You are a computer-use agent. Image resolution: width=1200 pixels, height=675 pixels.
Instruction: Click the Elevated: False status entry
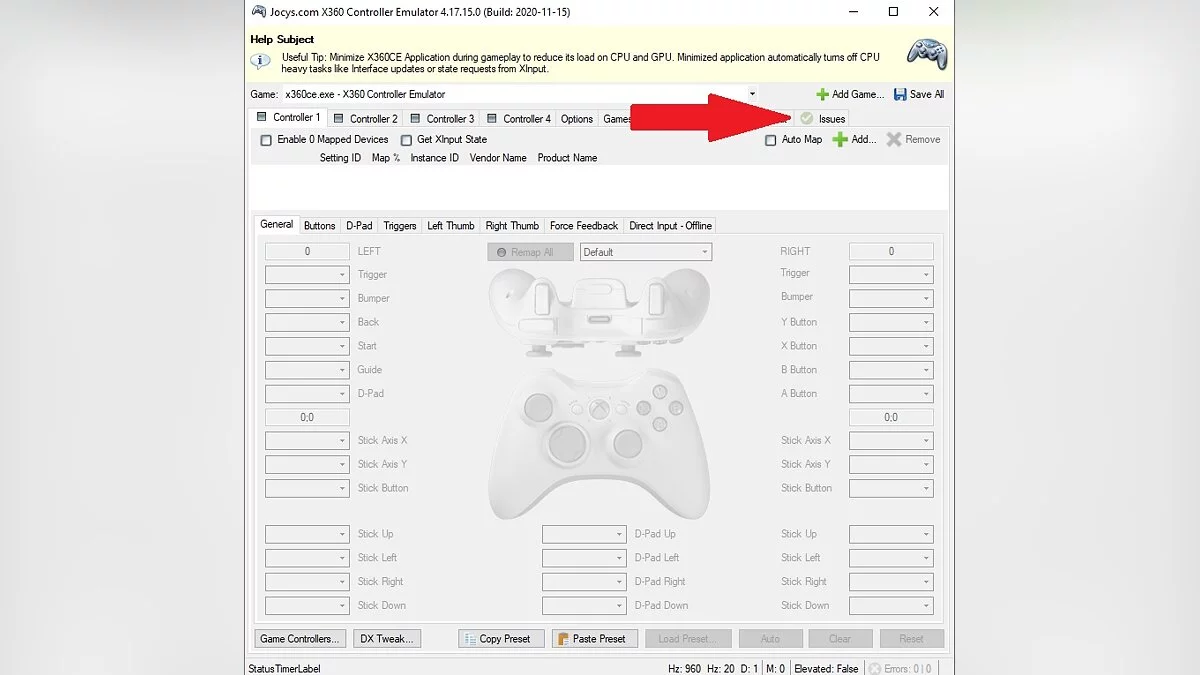(827, 669)
